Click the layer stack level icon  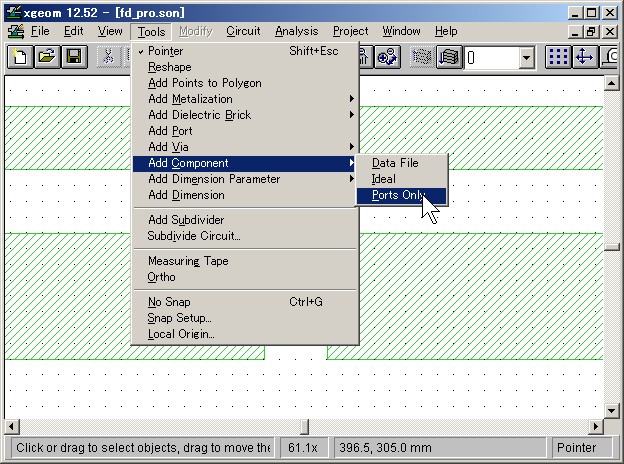click(449, 57)
